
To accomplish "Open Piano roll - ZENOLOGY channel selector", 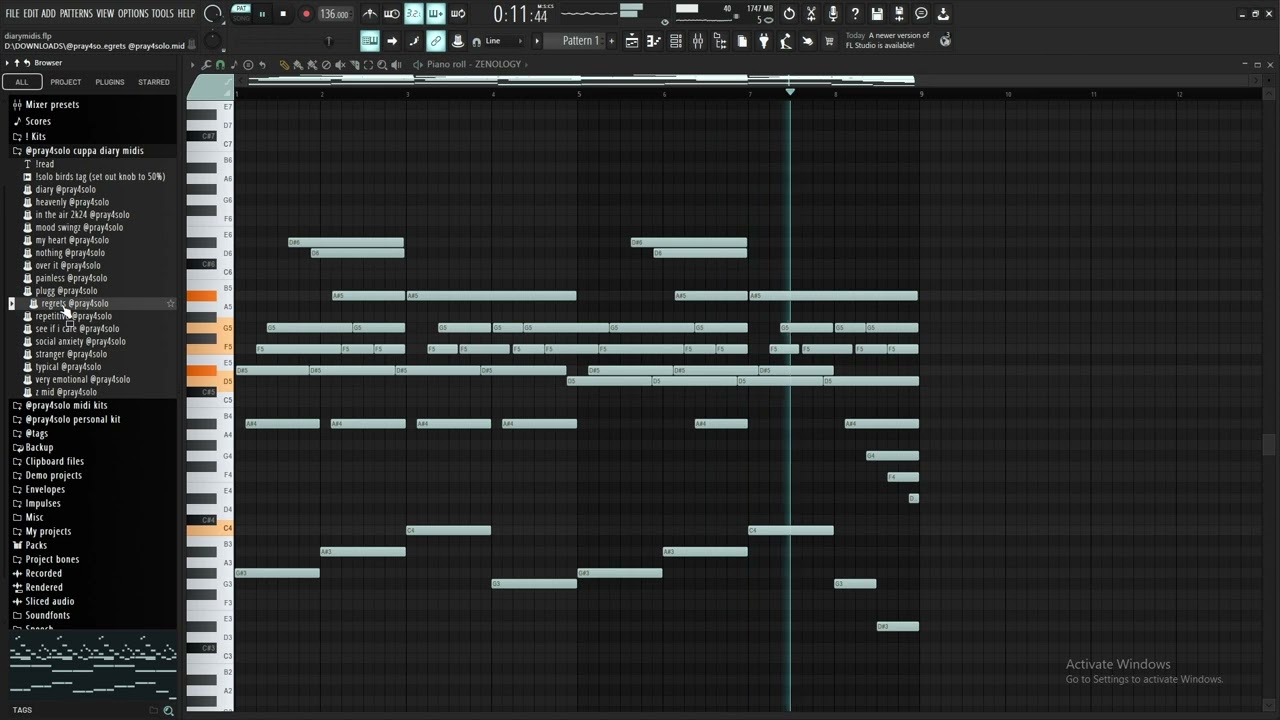I will click(474, 64).
